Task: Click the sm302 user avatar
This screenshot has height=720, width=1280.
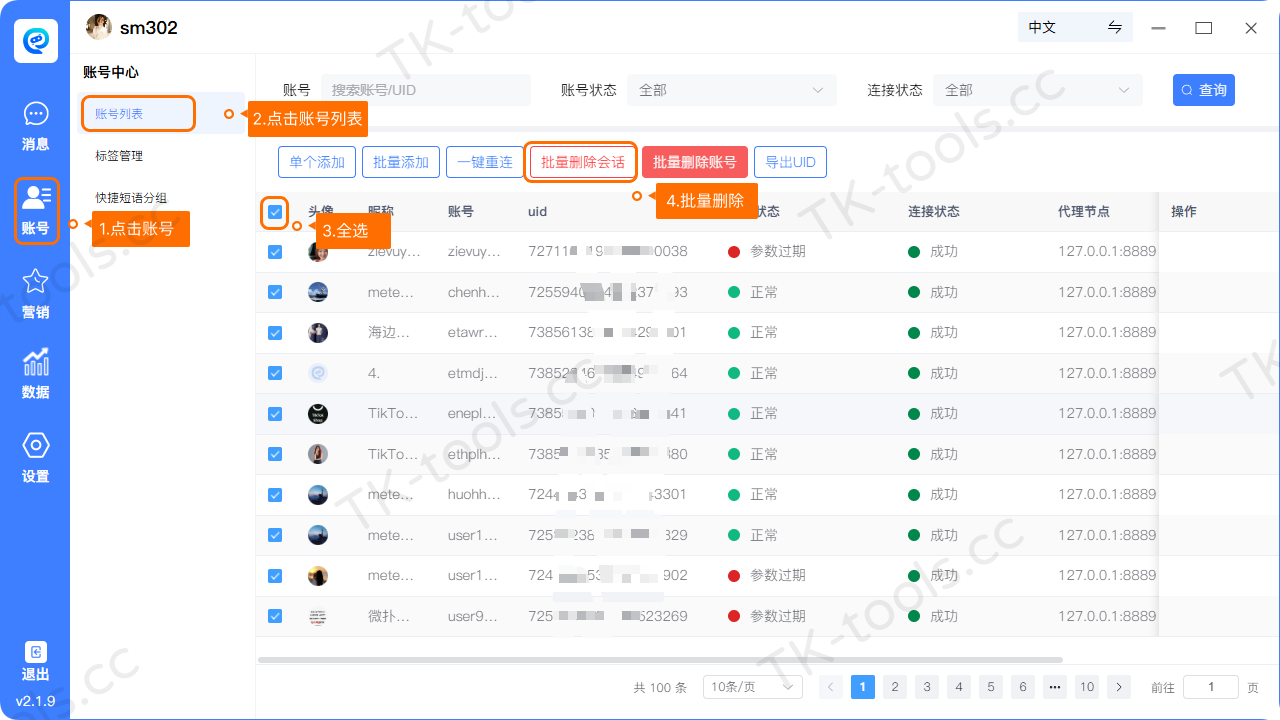Action: point(99,27)
